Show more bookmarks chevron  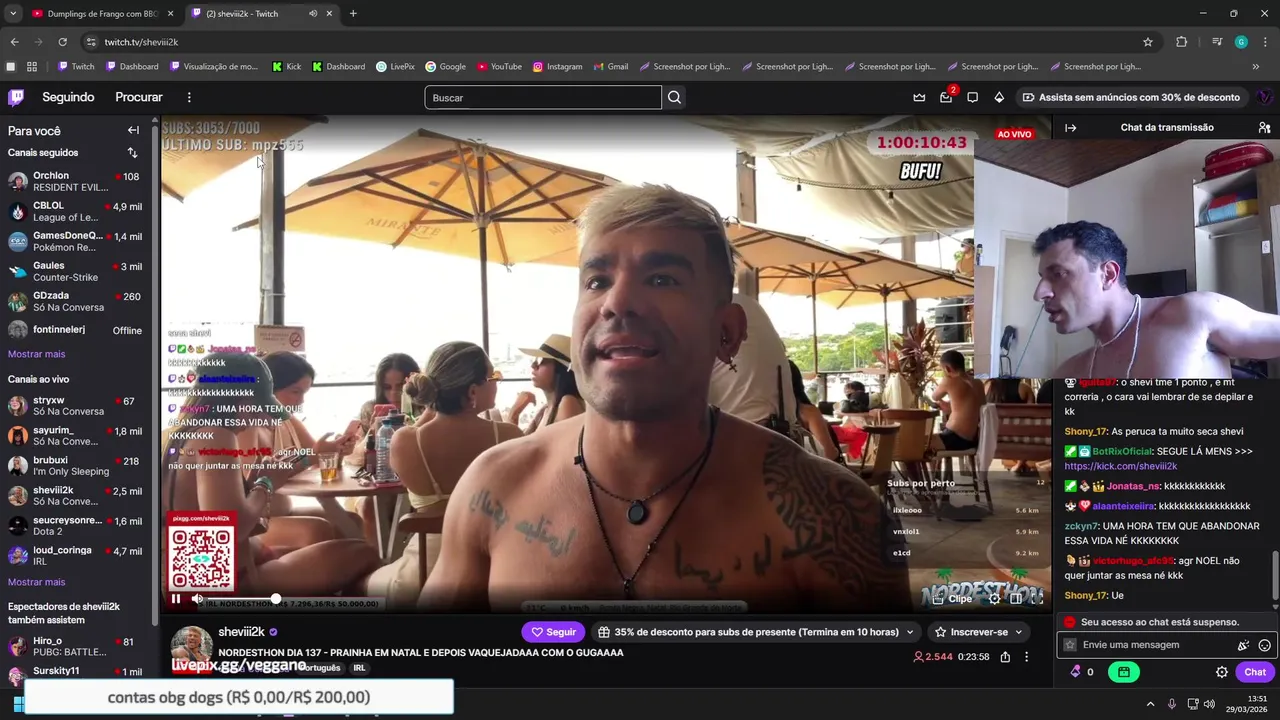pyautogui.click(x=1256, y=66)
